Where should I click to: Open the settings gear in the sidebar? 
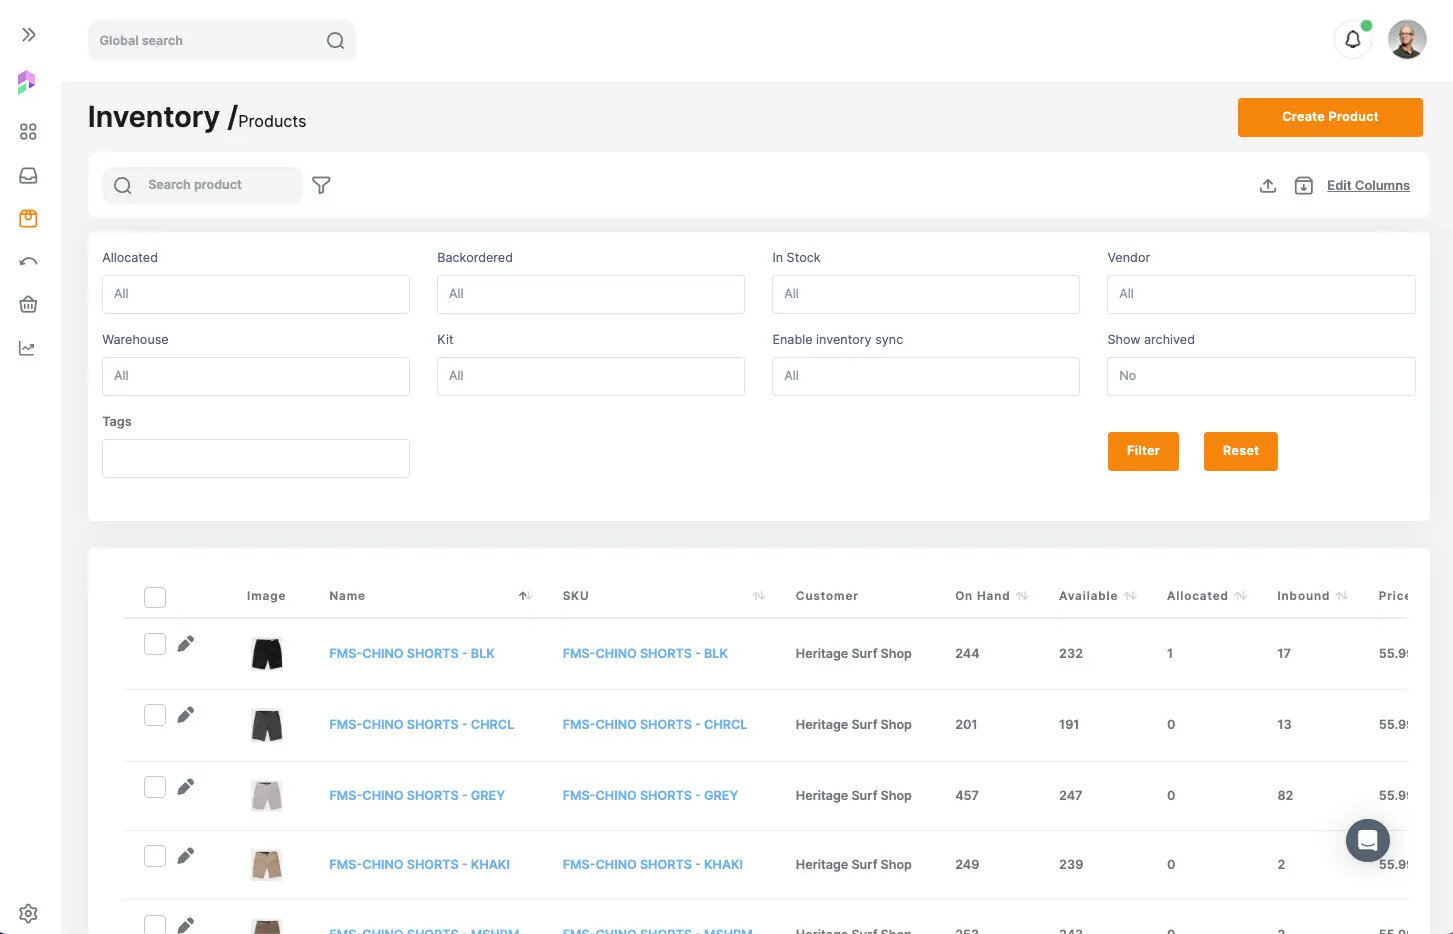28,913
